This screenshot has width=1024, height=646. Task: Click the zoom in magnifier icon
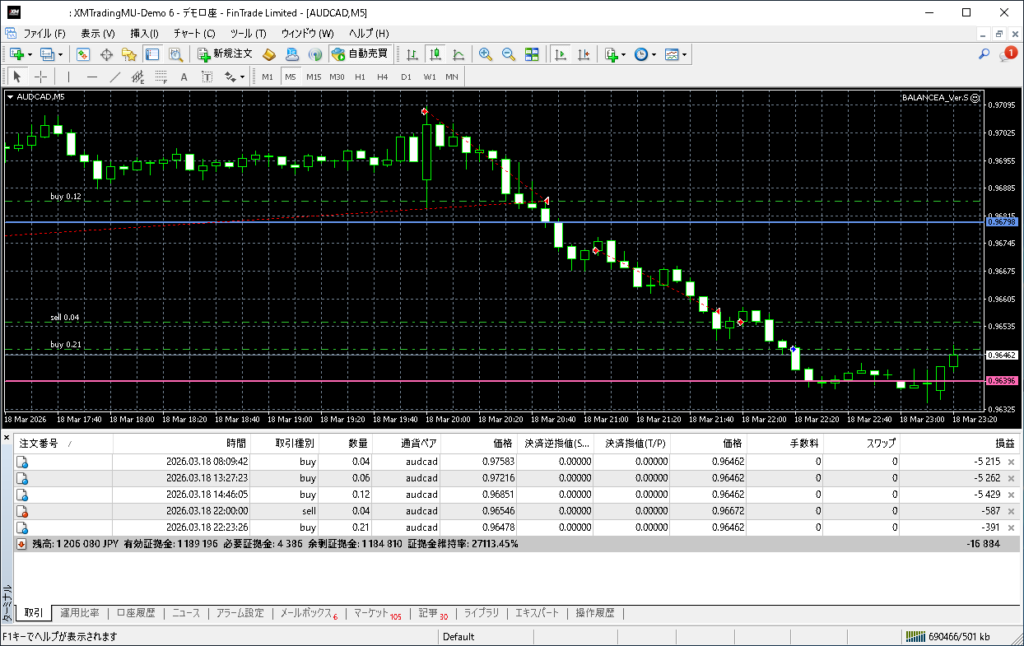point(485,54)
